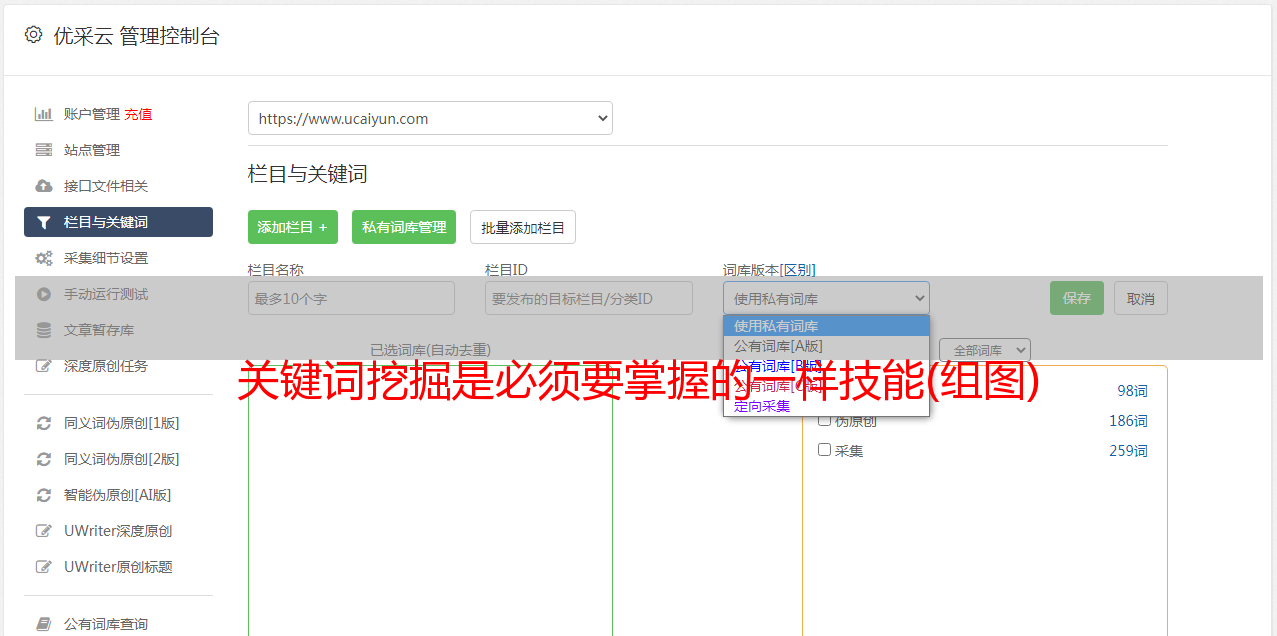The image size is (1277, 636).
Task: Click the 已选词库 selected-list box
Action: tap(430, 500)
